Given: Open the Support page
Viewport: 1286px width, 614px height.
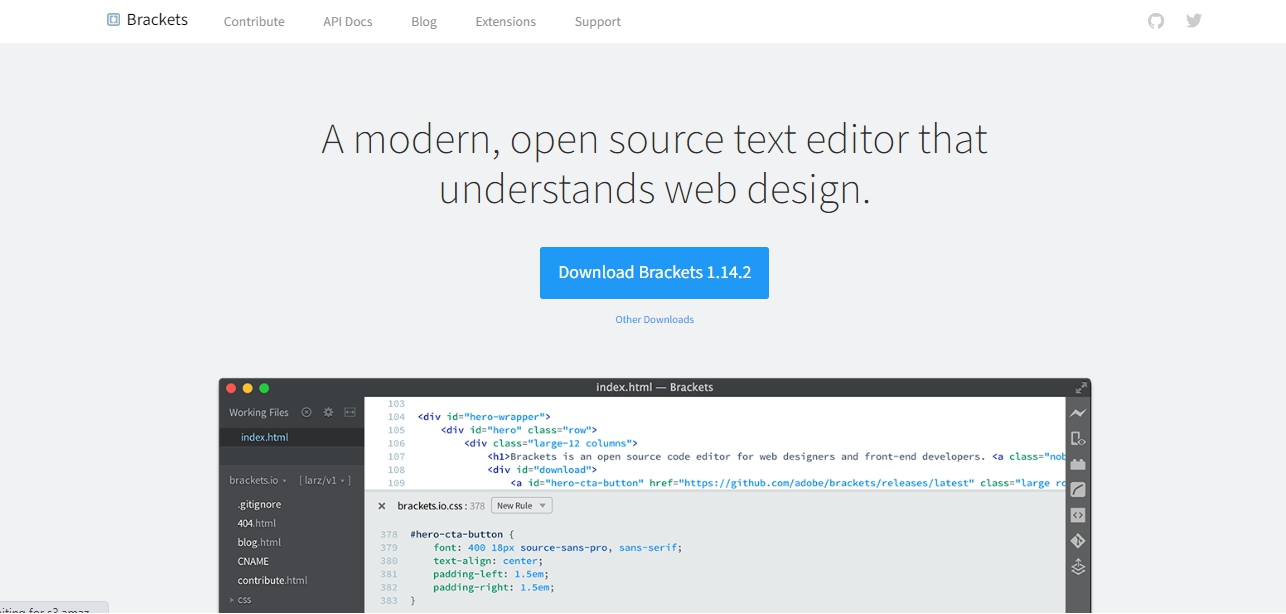Looking at the screenshot, I should (x=598, y=22).
